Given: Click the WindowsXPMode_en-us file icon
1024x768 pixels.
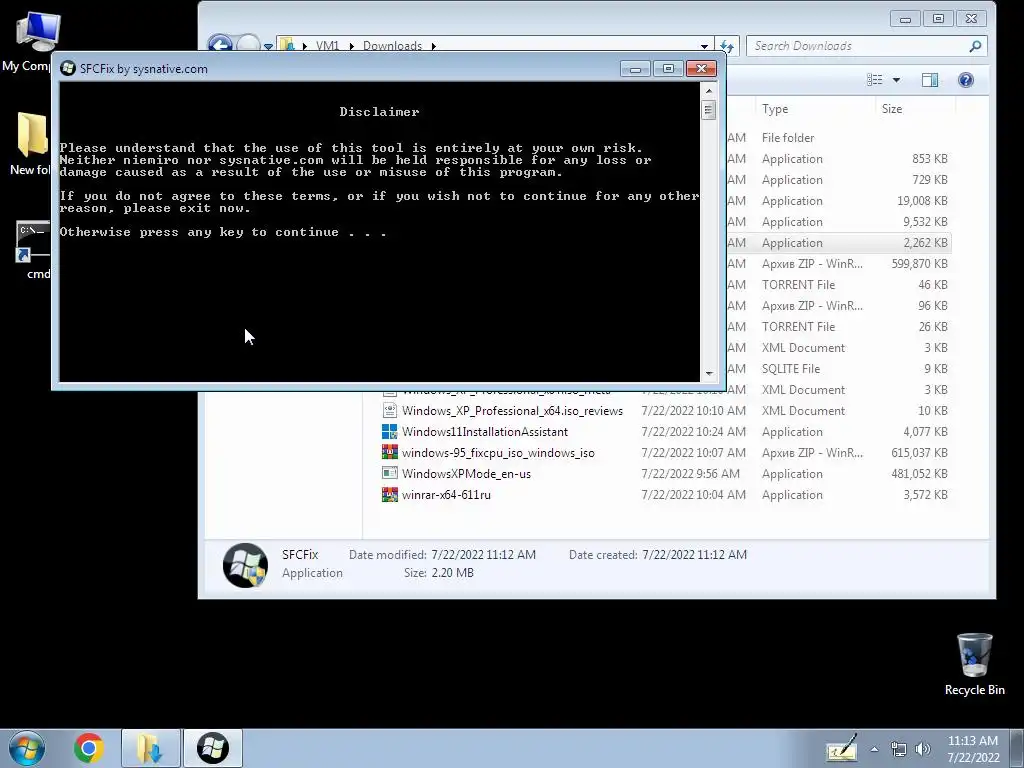Looking at the screenshot, I should click(x=389, y=473).
